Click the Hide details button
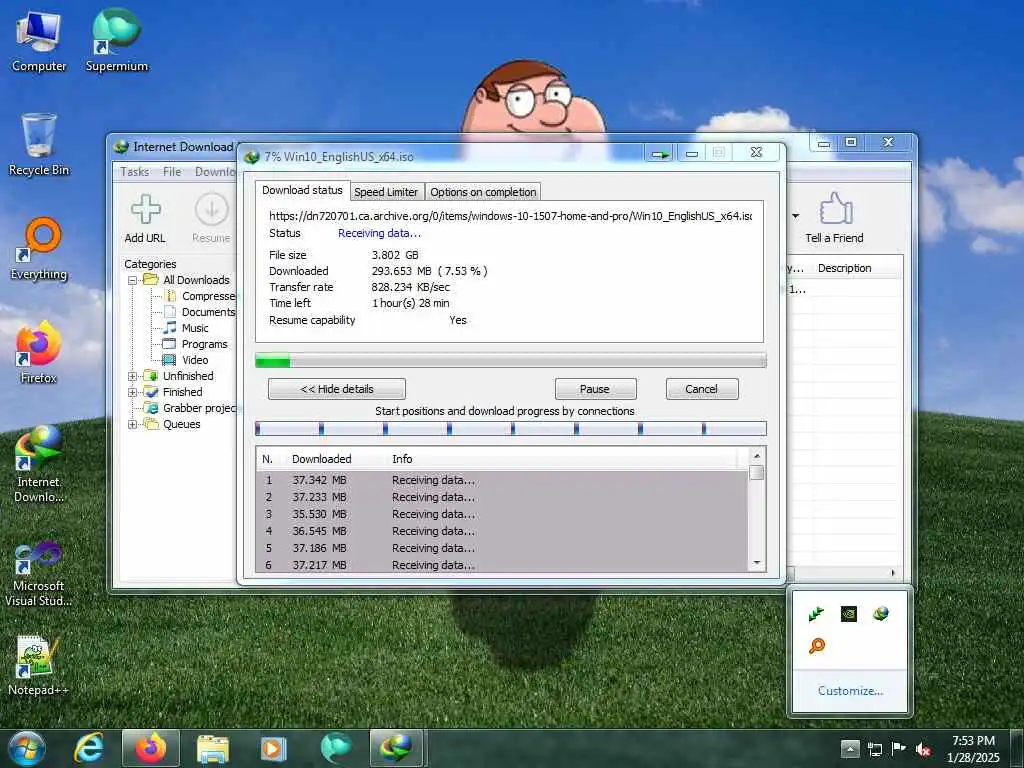Screen dimensions: 1024x768 [337, 389]
